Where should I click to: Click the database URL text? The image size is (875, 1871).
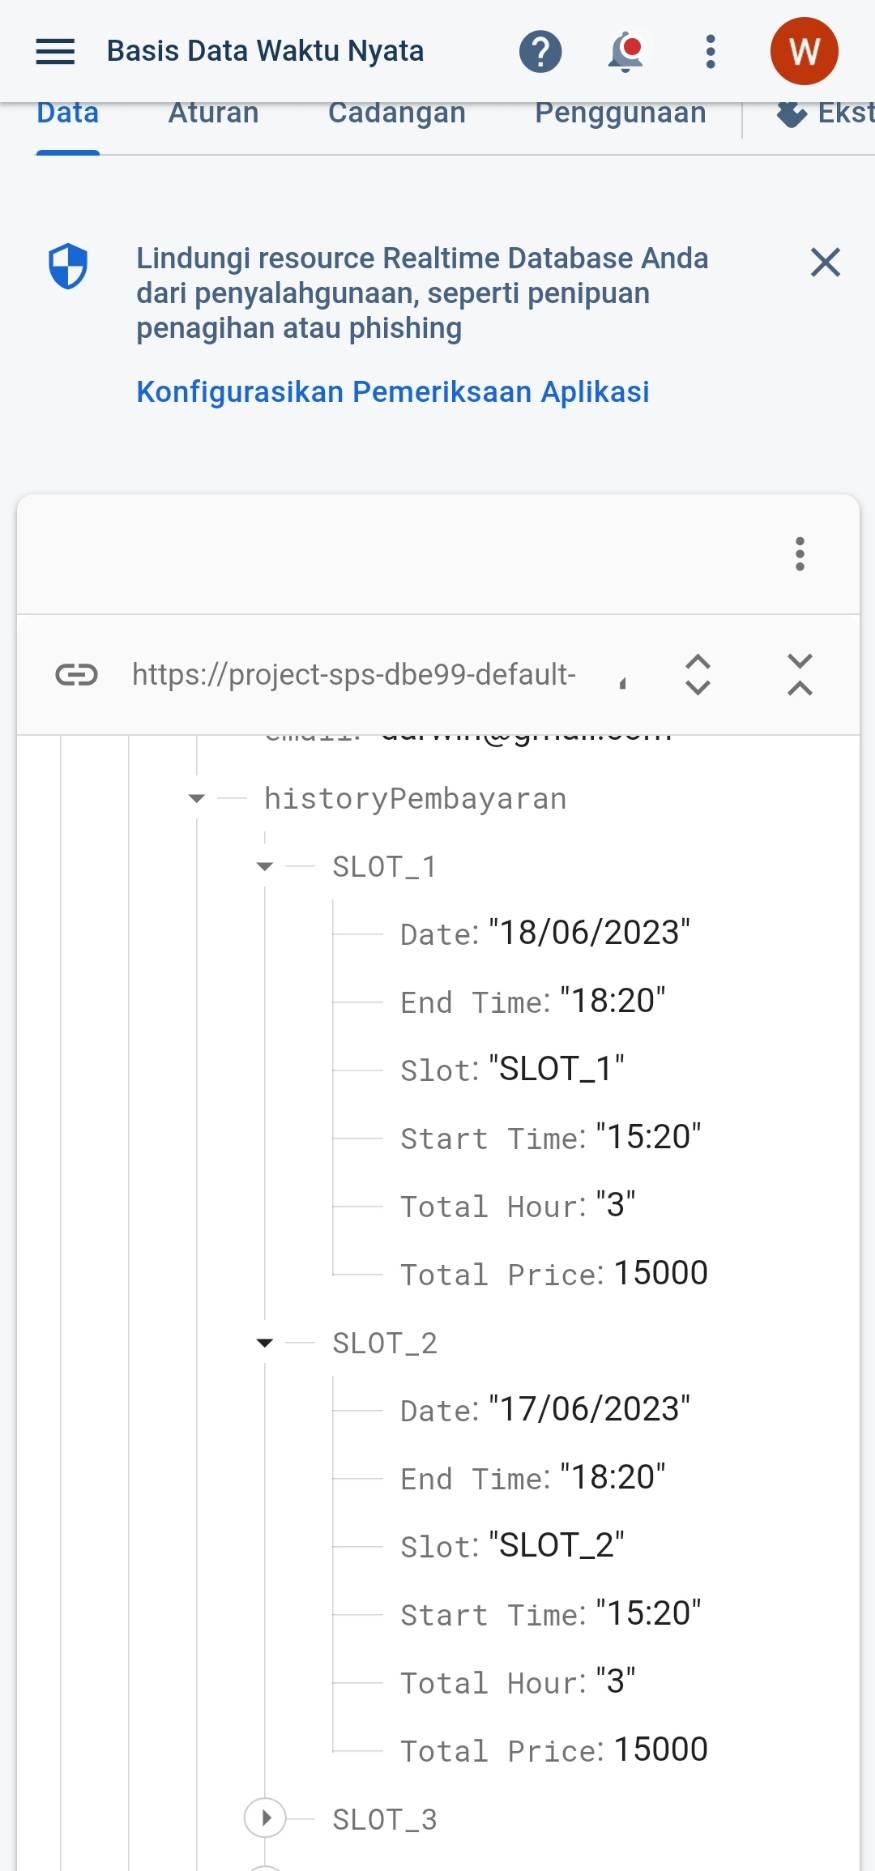(x=354, y=675)
